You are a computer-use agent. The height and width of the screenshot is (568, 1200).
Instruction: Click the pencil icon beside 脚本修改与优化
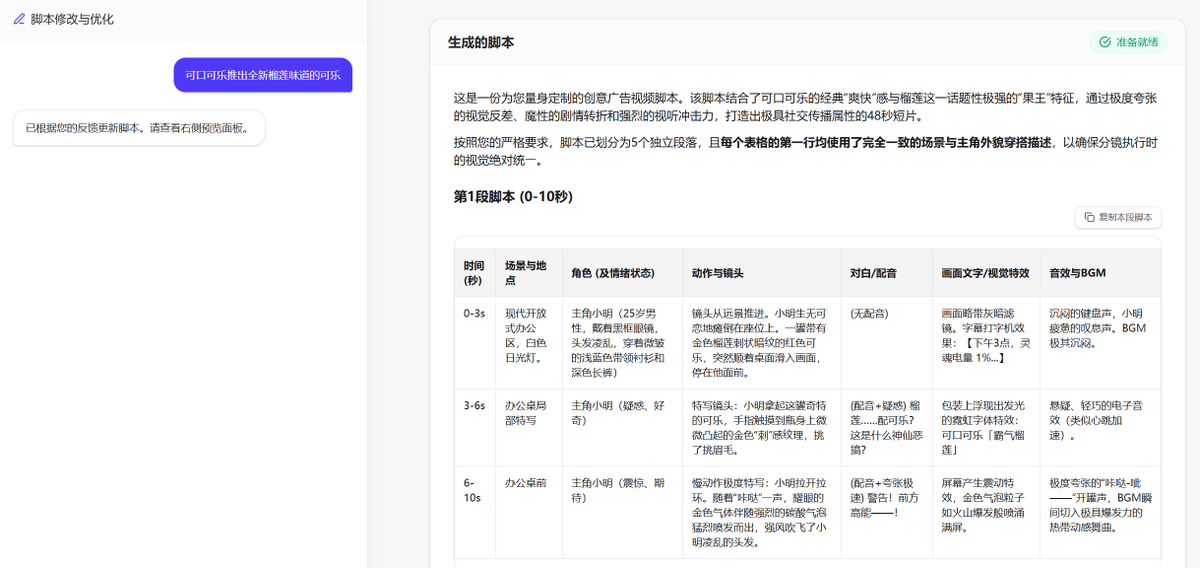(x=19, y=19)
